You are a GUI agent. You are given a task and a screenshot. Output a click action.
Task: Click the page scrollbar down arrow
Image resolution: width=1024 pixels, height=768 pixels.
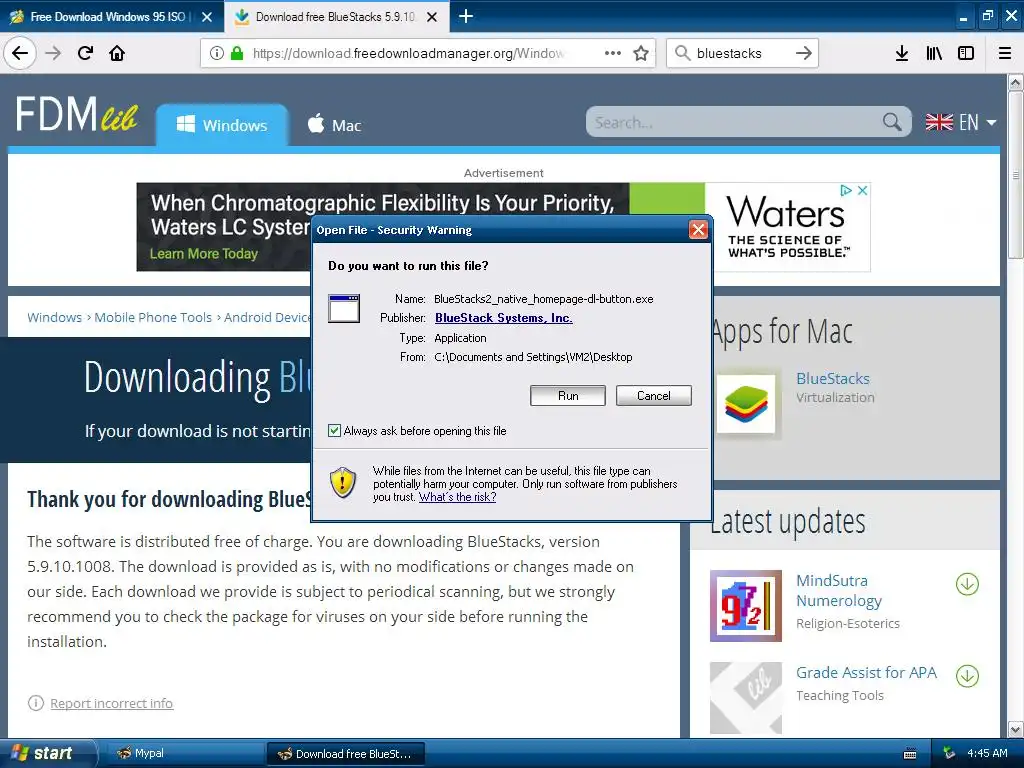[x=1015, y=729]
